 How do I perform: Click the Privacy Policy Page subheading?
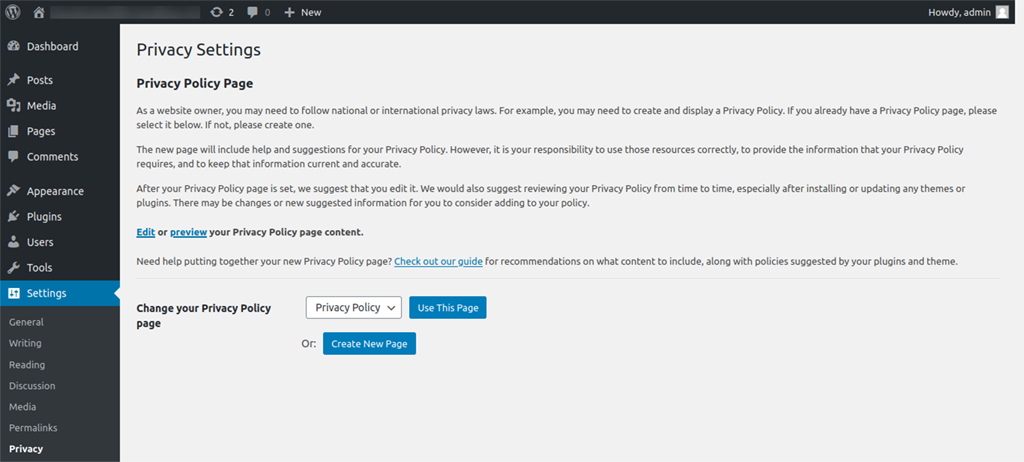pyautogui.click(x=195, y=84)
